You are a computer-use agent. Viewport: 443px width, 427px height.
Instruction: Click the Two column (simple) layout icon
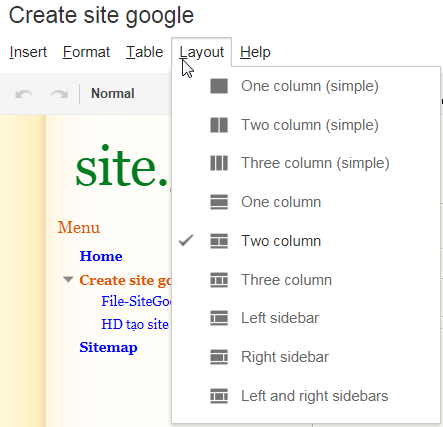[x=219, y=125]
